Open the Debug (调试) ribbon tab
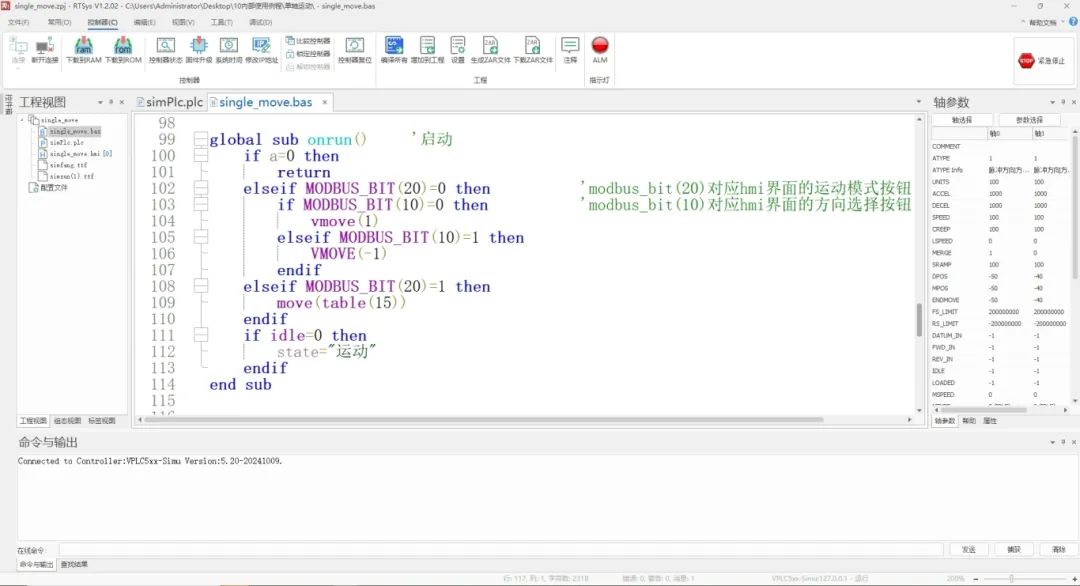Image resolution: width=1080 pixels, height=586 pixels. [x=260, y=22]
